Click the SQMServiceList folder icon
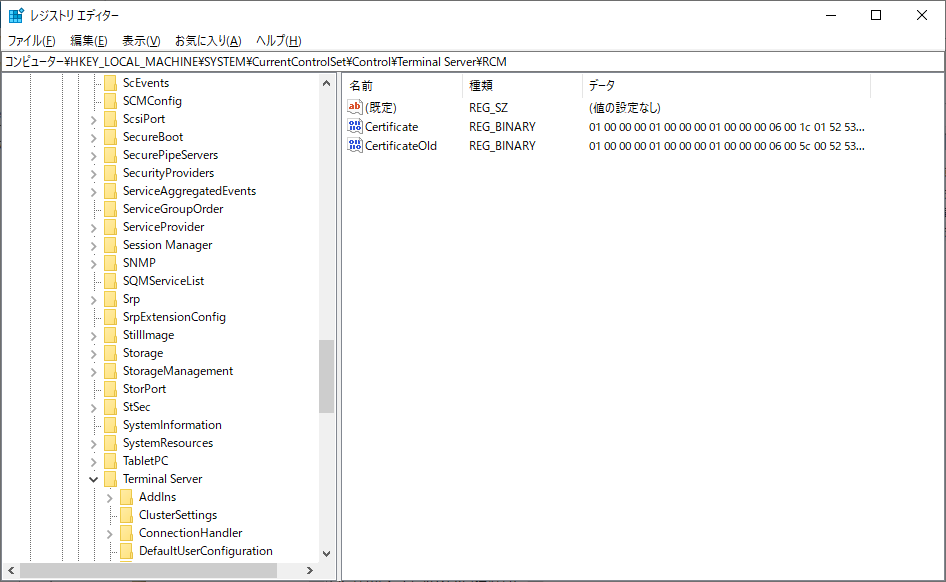Image resolution: width=946 pixels, height=582 pixels. coord(110,281)
